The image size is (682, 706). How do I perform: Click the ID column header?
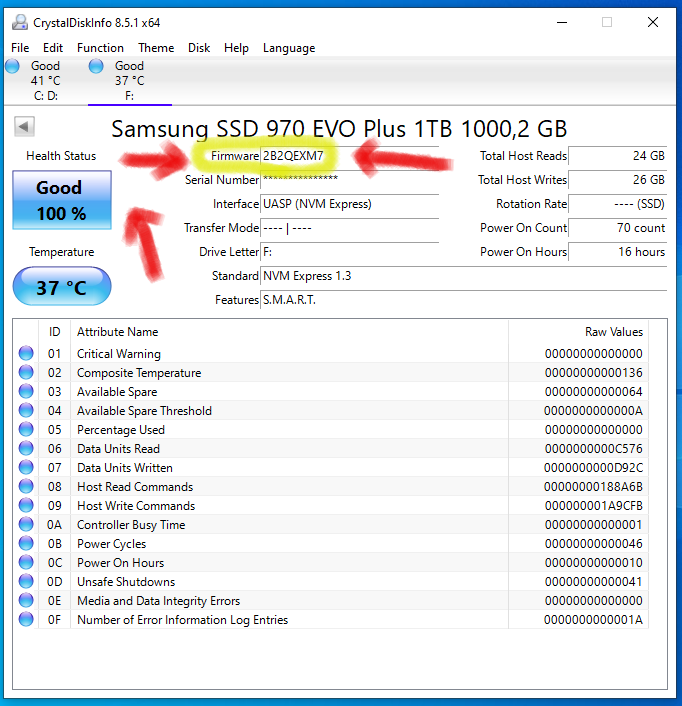[54, 332]
